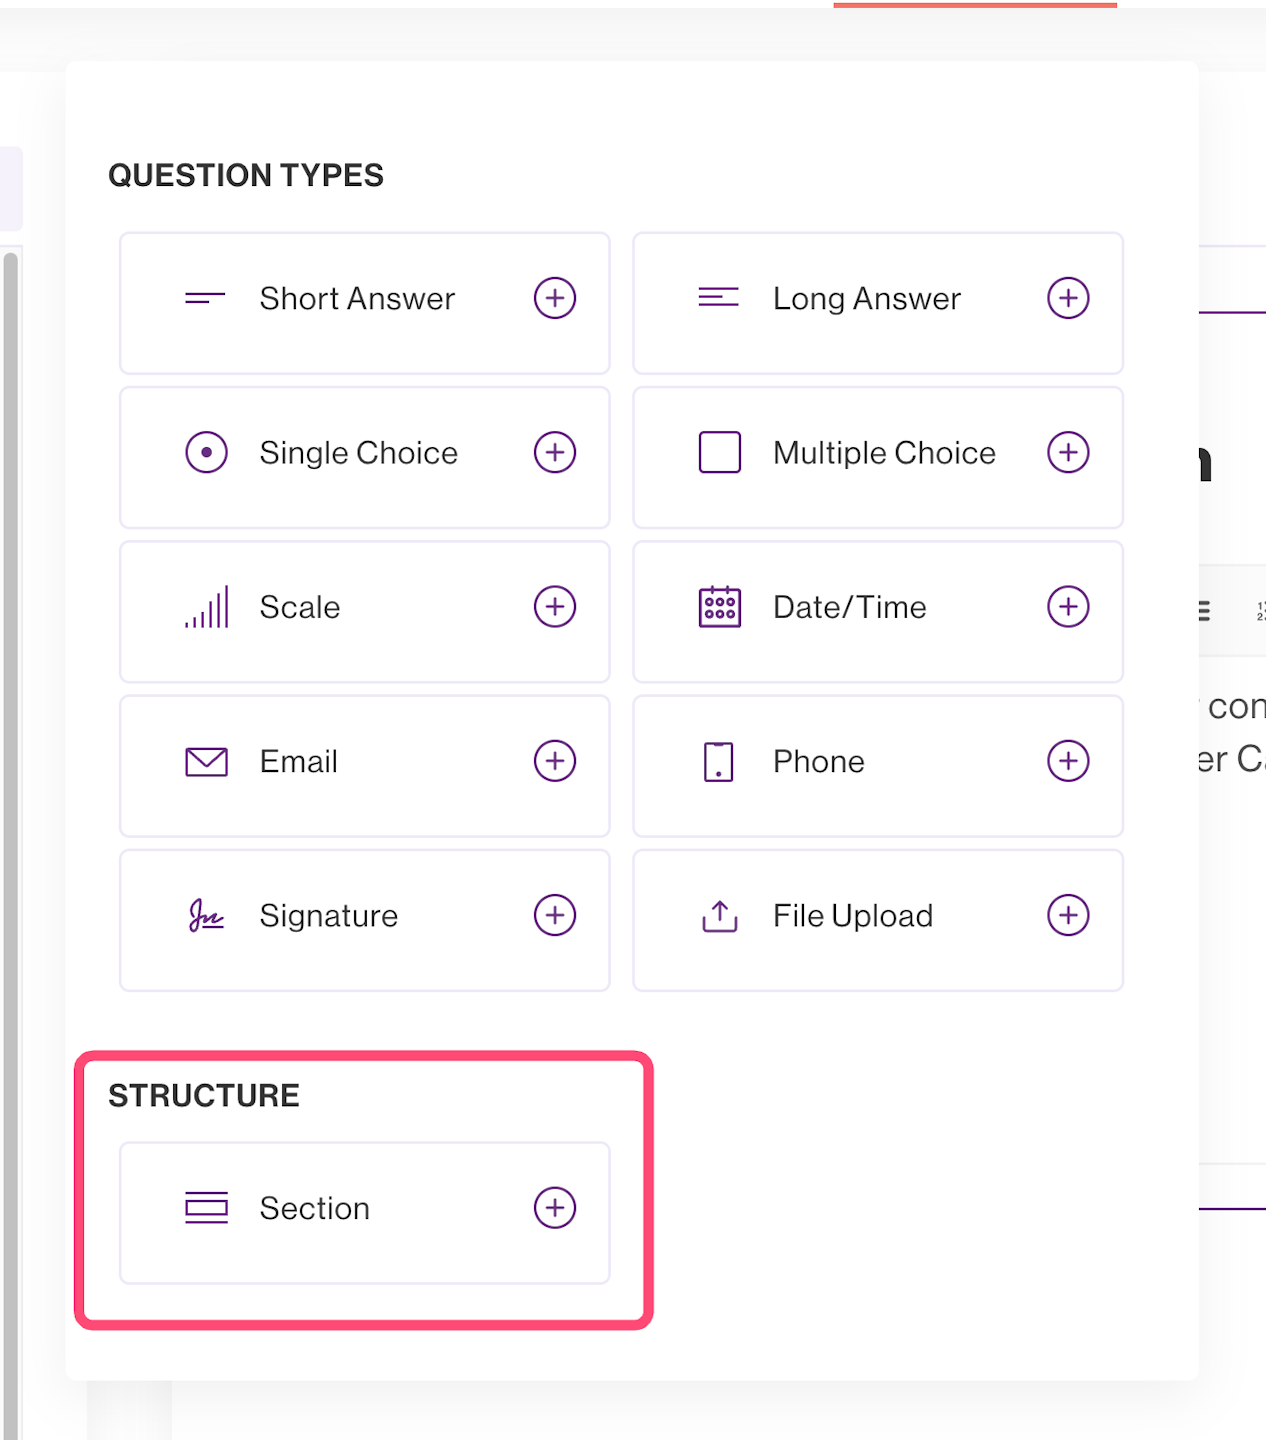The image size is (1266, 1440).
Task: Add a Long Answer question via plus icon
Action: pos(1068,298)
